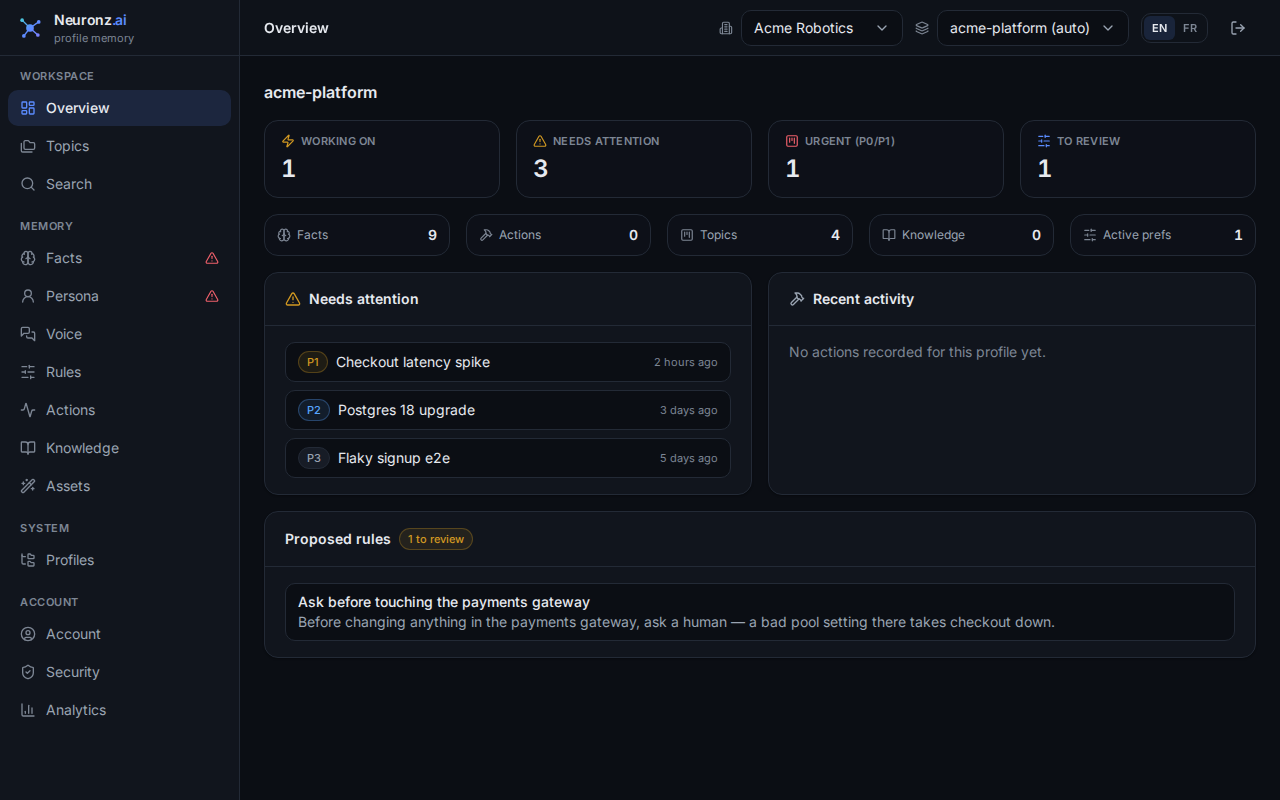Go to Profiles under System
The image size is (1280, 800).
click(x=119, y=560)
